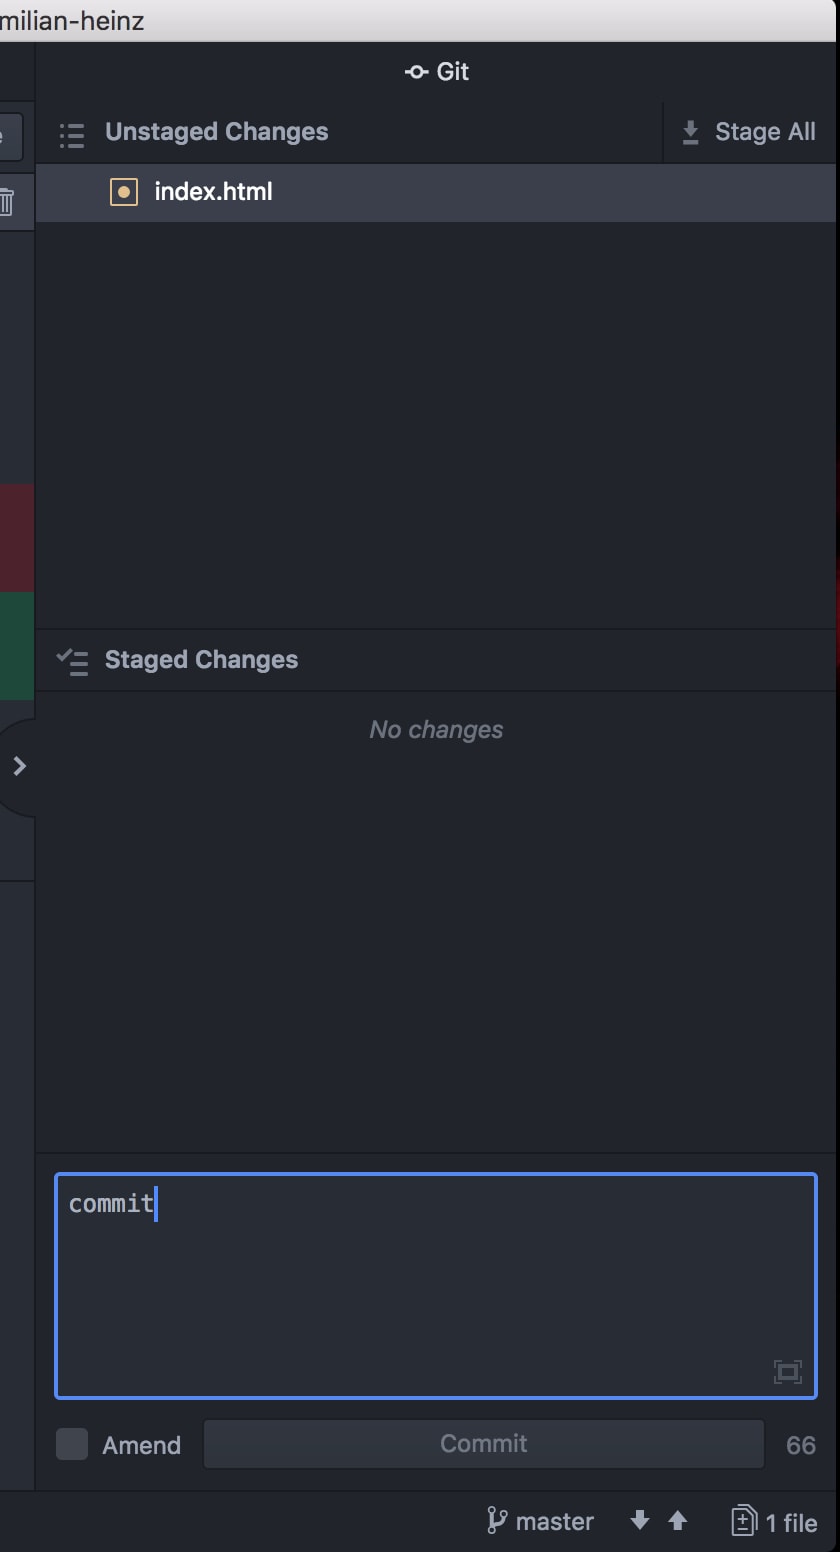
Task: Click the down arrow pull icon
Action: pyautogui.click(x=640, y=1521)
